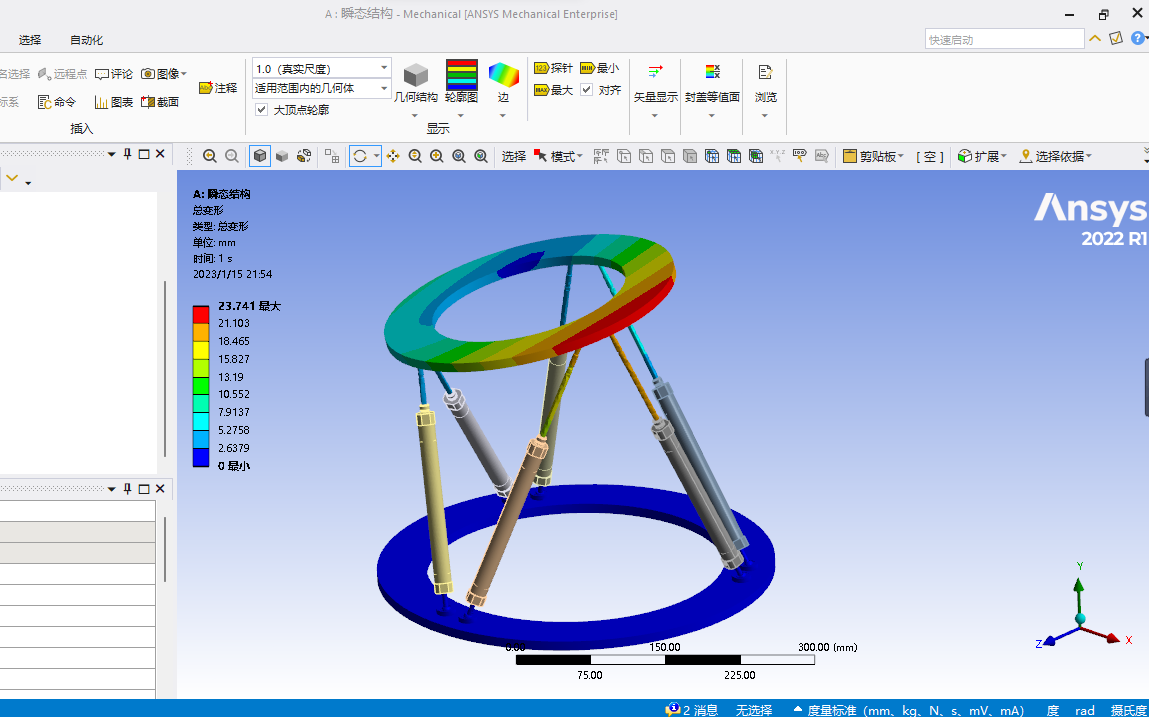Enable the 对齐 alignment checkbox

[x=587, y=88]
